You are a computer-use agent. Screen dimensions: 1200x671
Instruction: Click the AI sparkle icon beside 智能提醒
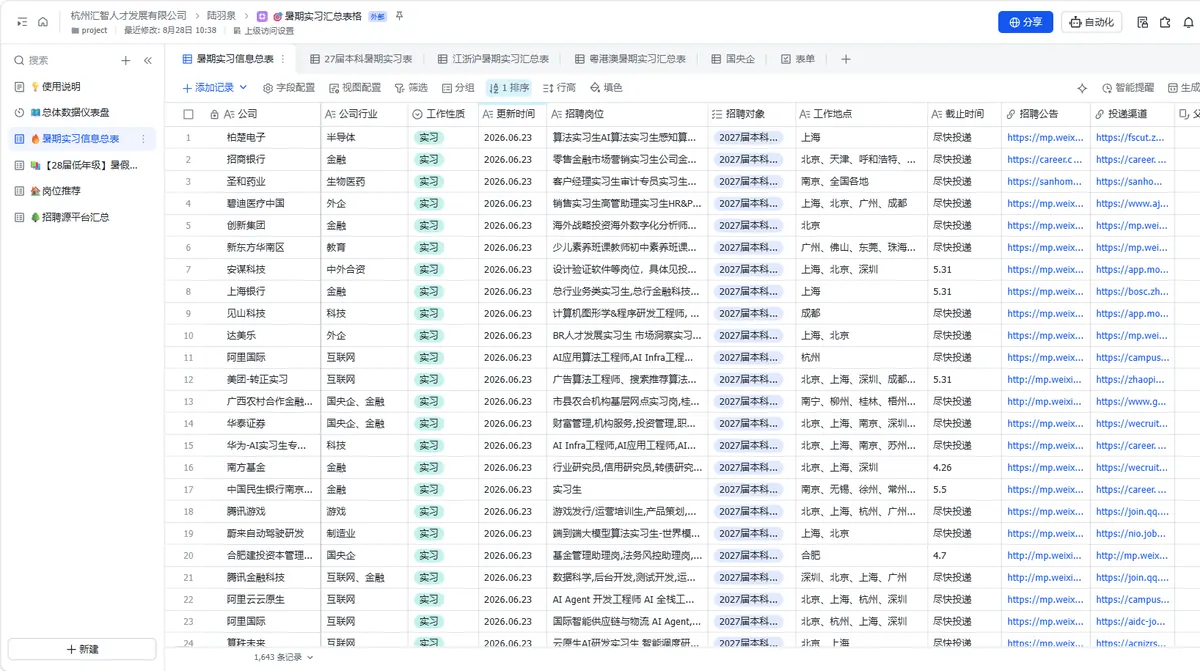coord(1082,88)
